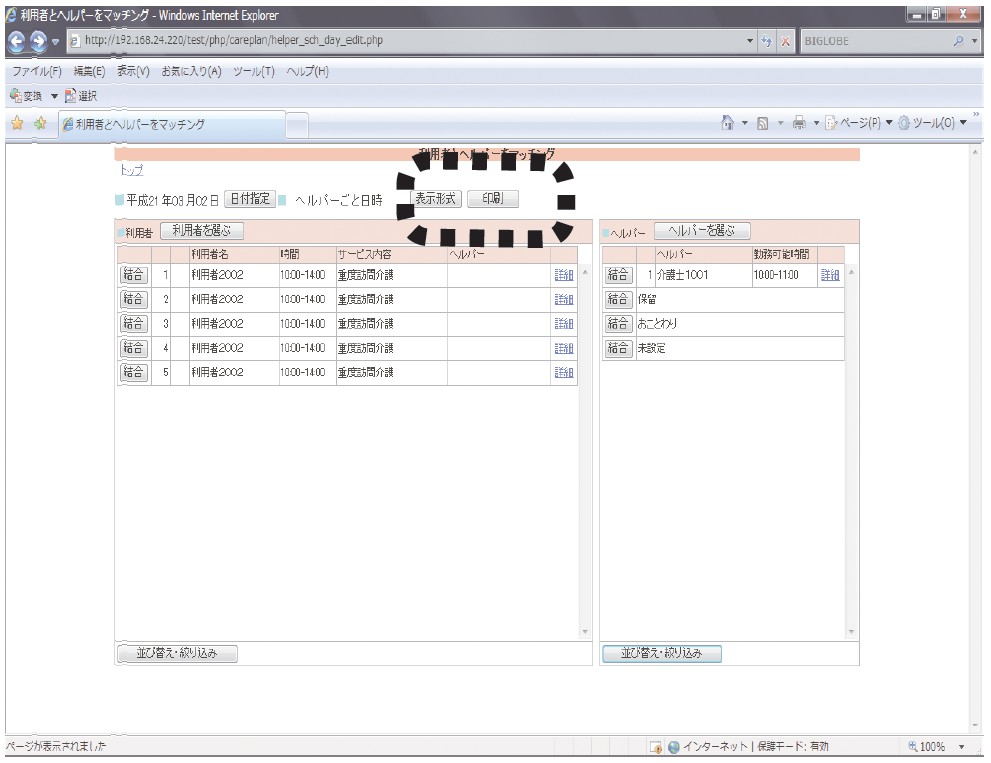This screenshot has width=991, height=763.
Task: Open the zoom level 100% dropdown
Action: 961,747
